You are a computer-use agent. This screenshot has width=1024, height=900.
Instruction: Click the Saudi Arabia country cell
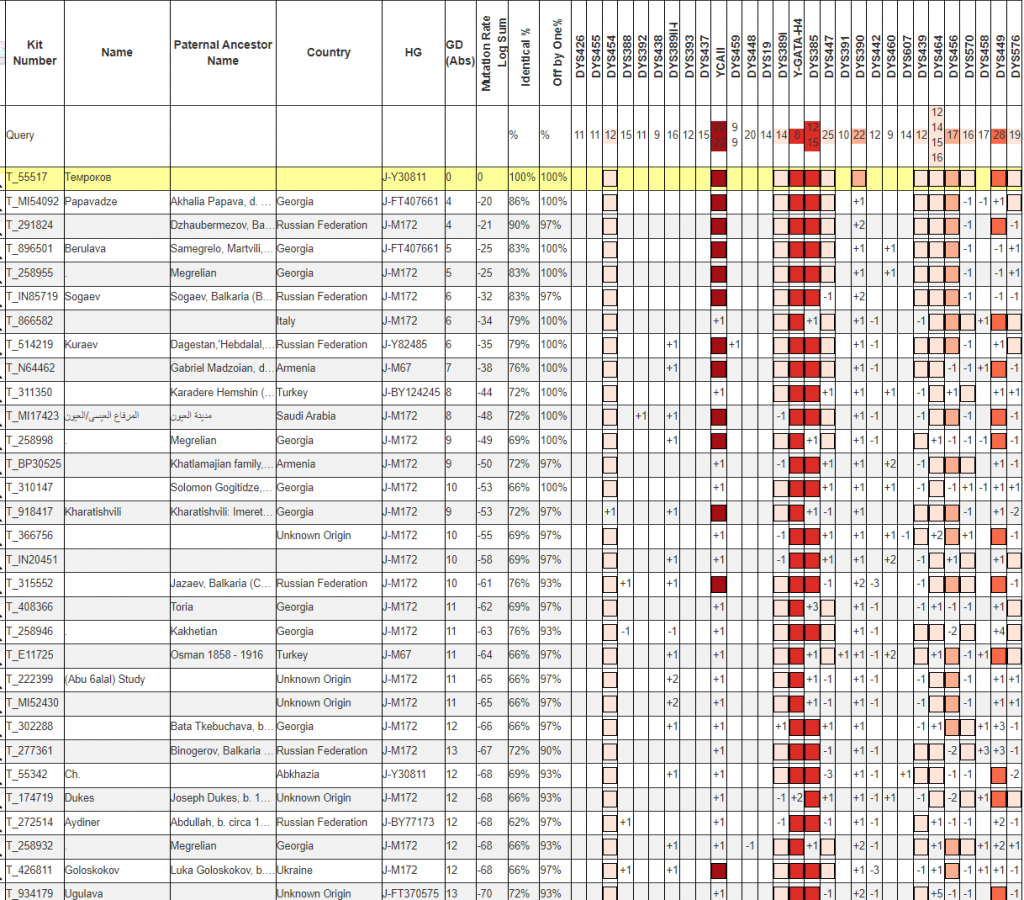(308, 416)
